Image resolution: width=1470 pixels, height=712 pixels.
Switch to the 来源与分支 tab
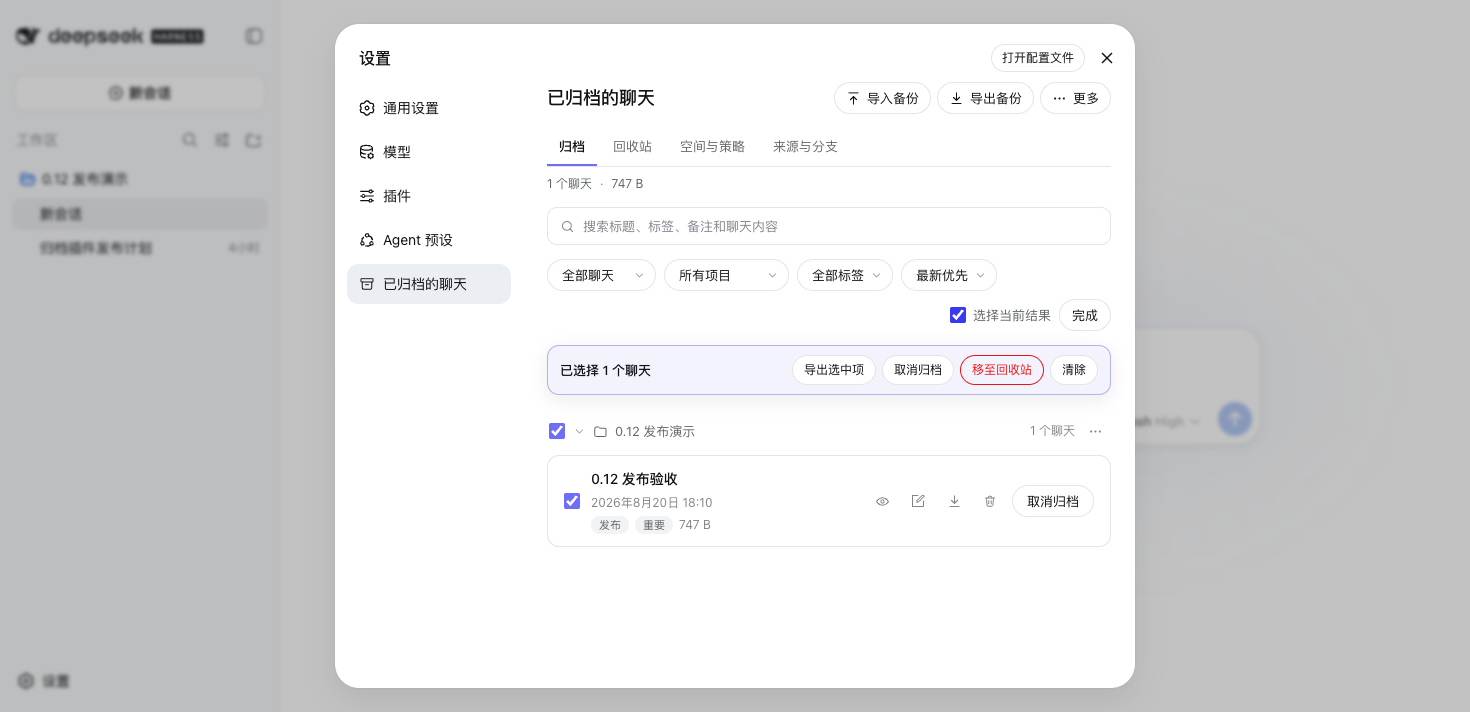point(805,147)
